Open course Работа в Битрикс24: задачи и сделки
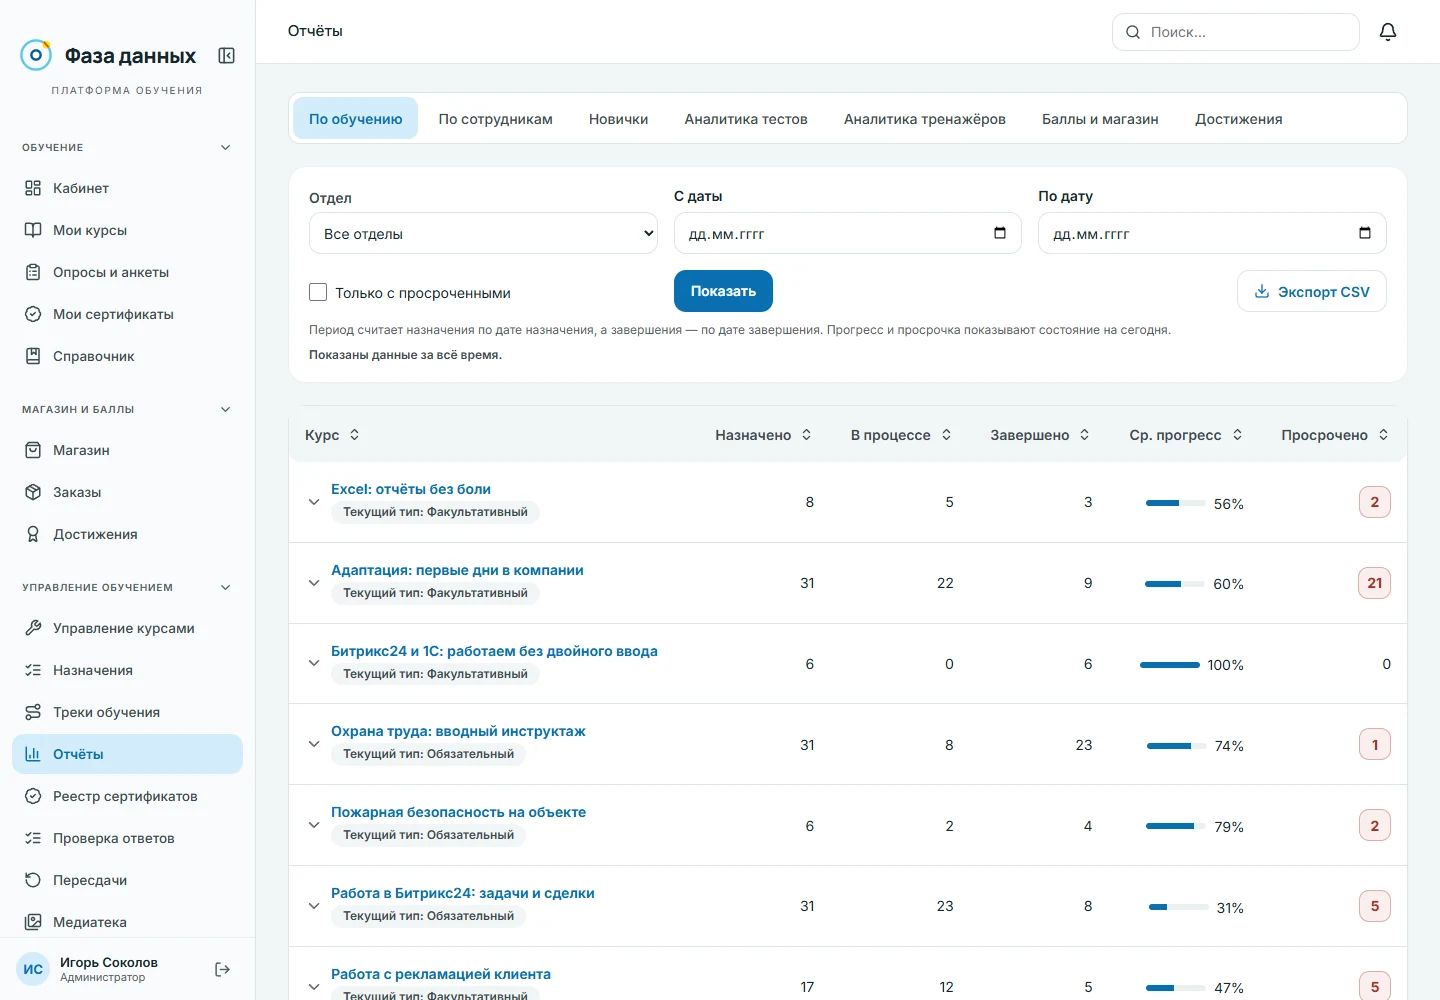Viewport: 1440px width, 1000px height. [463, 893]
